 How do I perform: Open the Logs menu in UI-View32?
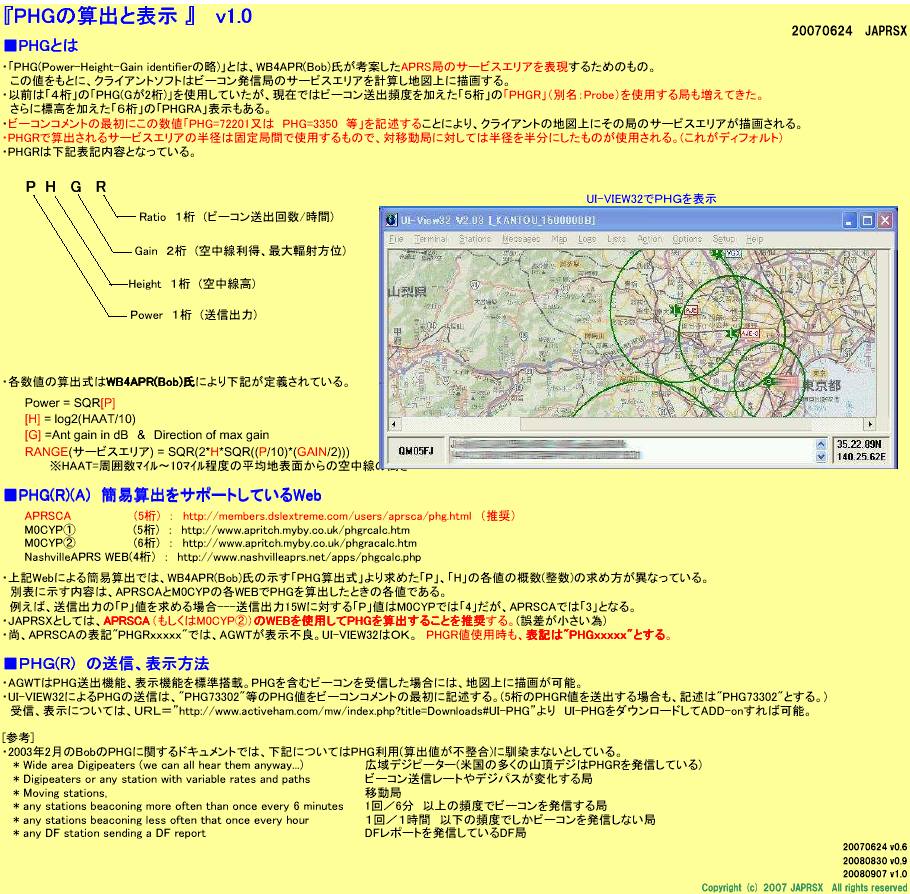[x=587, y=239]
